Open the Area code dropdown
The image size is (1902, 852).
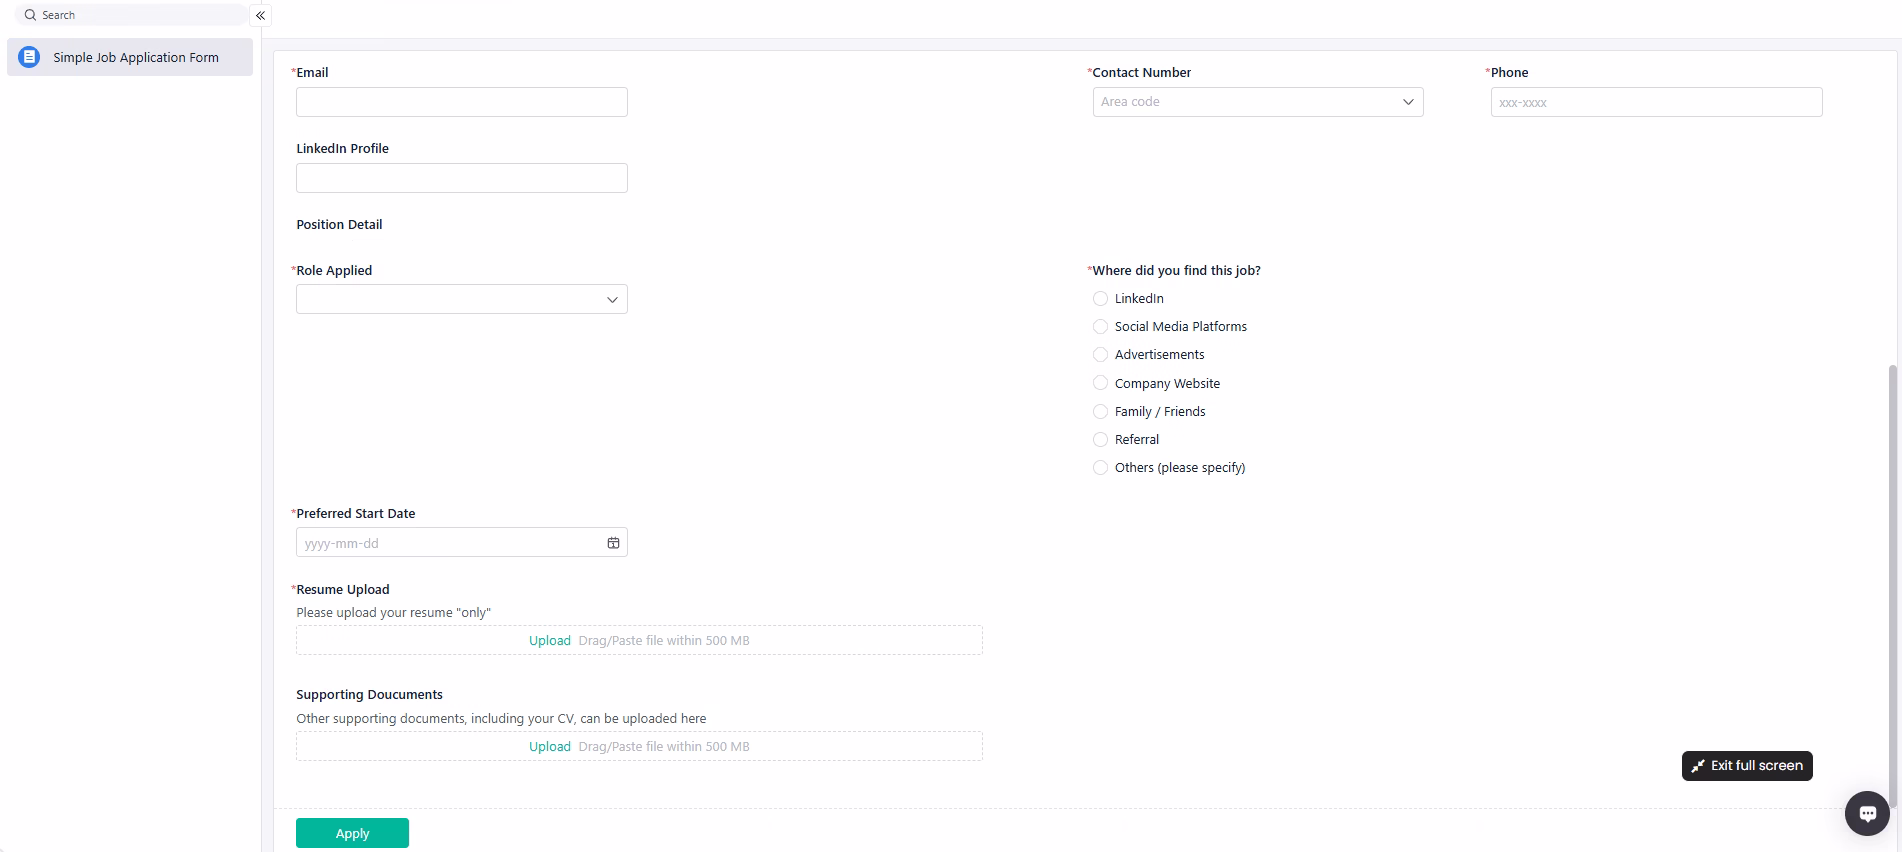coord(1257,102)
